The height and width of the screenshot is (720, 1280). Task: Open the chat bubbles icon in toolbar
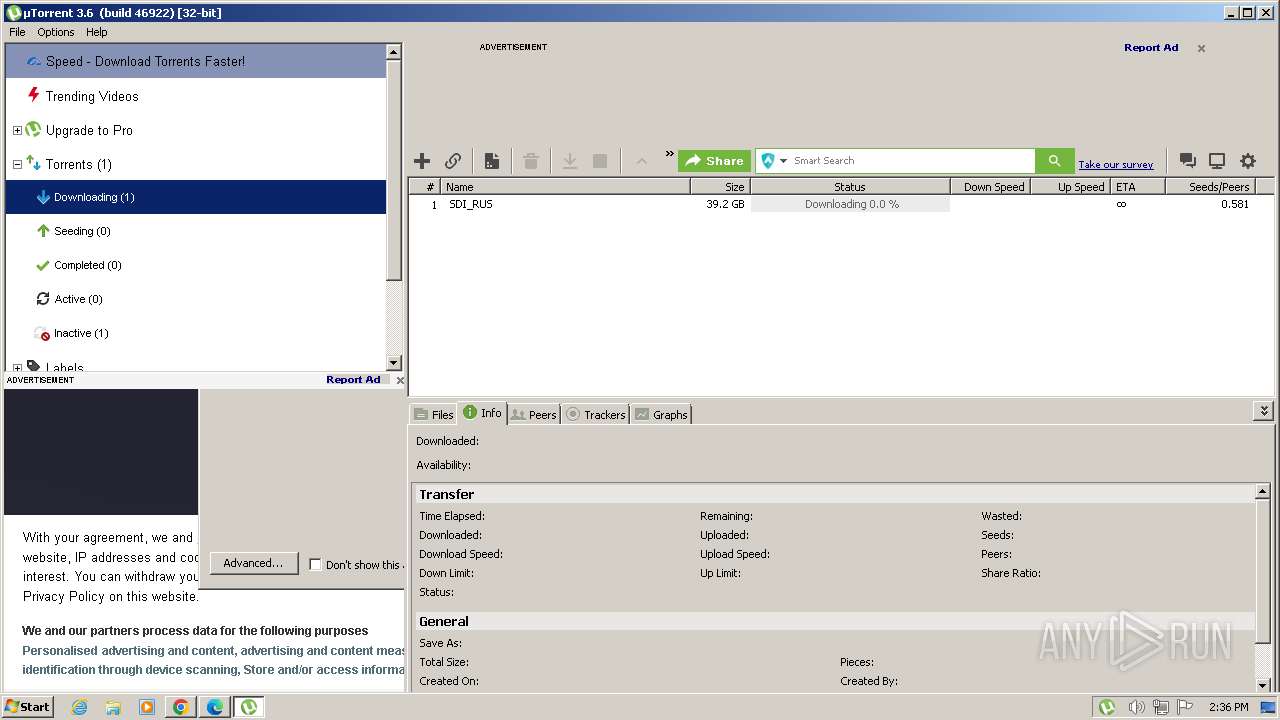(1187, 161)
